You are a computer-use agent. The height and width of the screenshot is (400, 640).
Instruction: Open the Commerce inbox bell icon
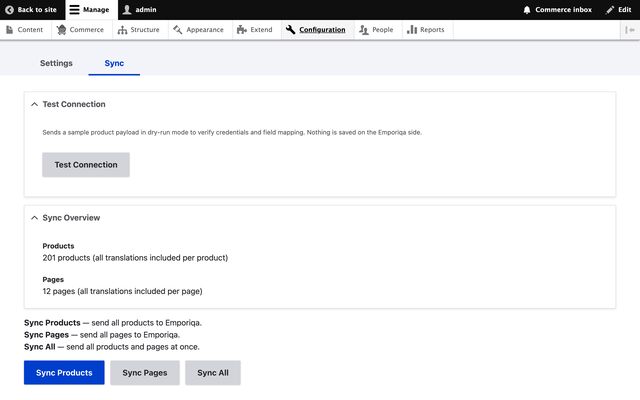(x=527, y=10)
